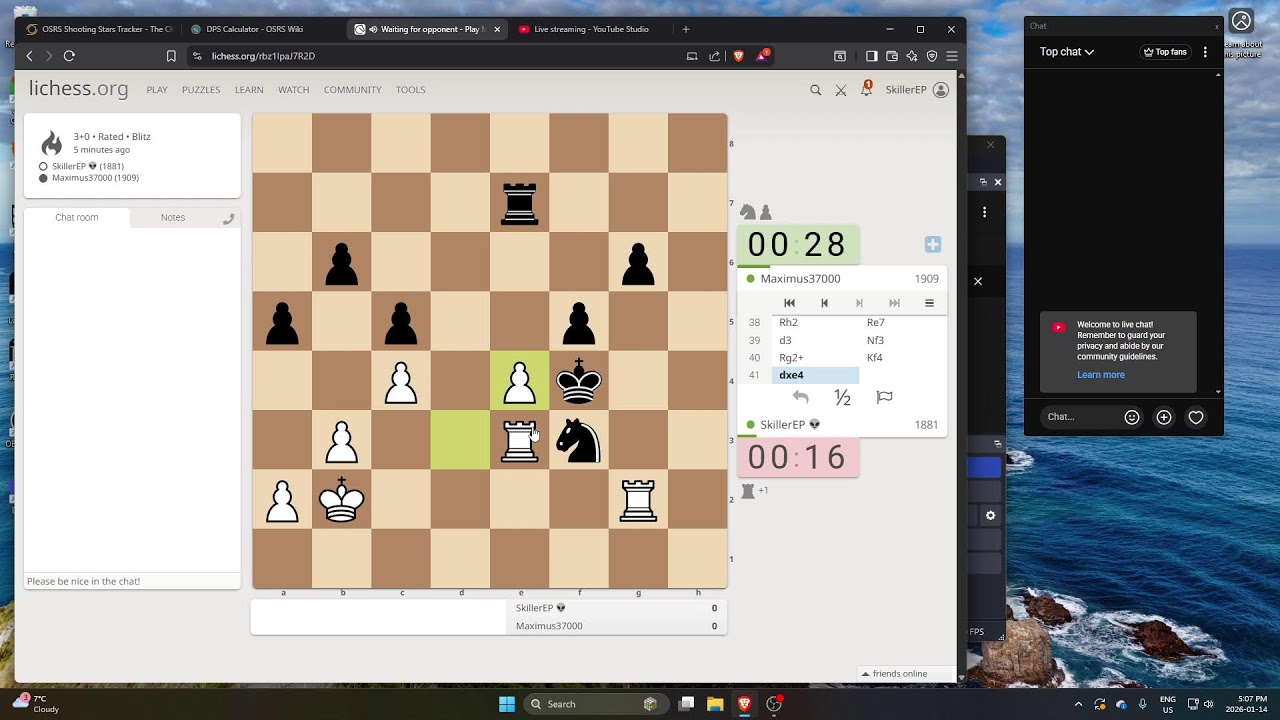This screenshot has height=720, width=1280.
Task: Click the black king on f4
Action: click(579, 381)
